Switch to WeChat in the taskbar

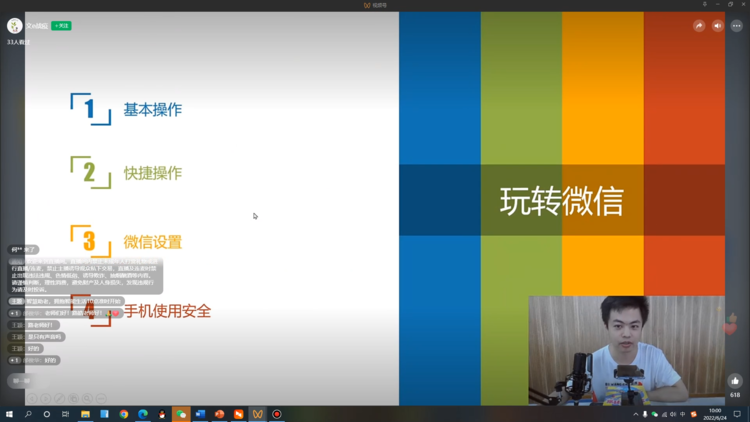pos(181,414)
